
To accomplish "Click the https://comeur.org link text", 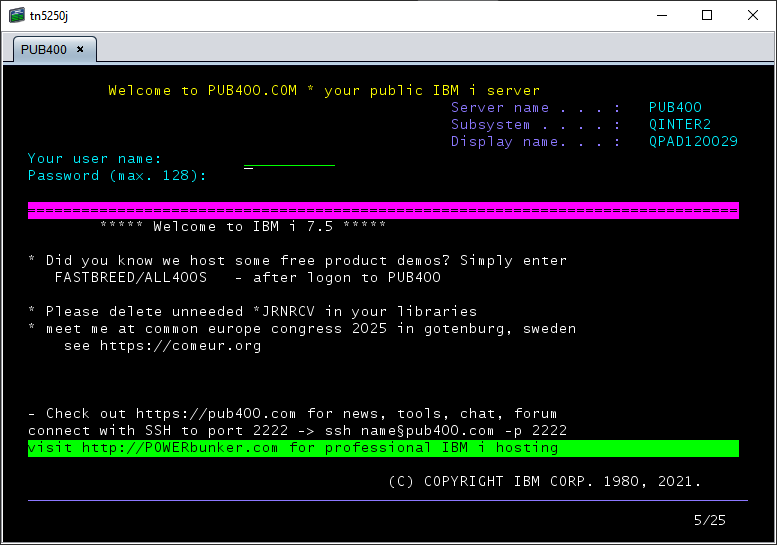I will point(180,346).
